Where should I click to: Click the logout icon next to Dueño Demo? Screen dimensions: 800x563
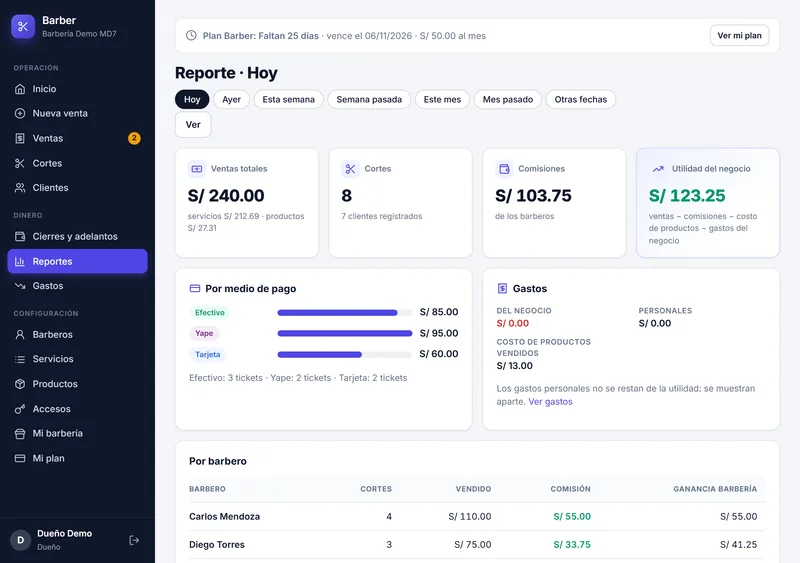click(134, 540)
